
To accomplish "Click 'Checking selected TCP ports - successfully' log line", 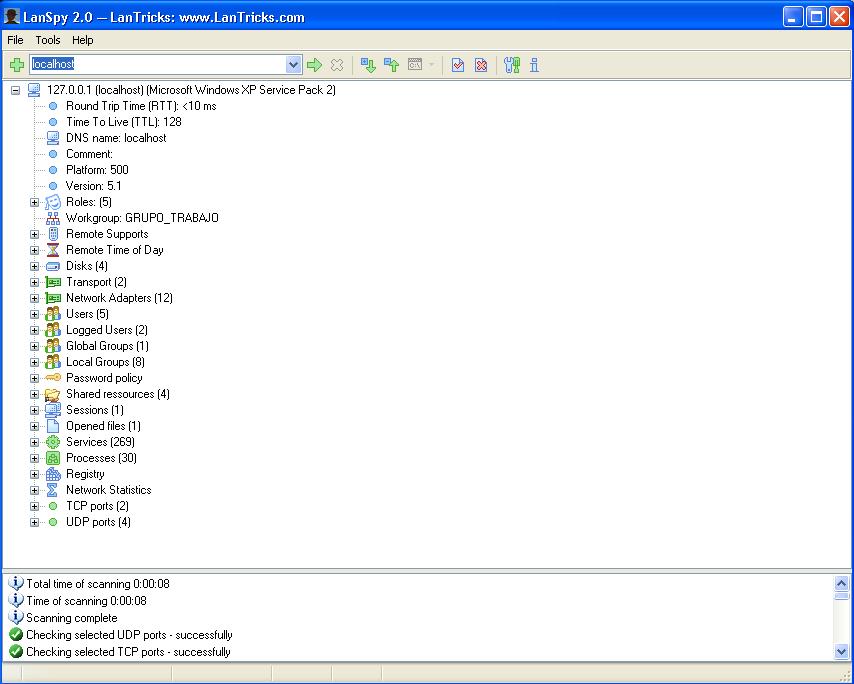I will 129,652.
